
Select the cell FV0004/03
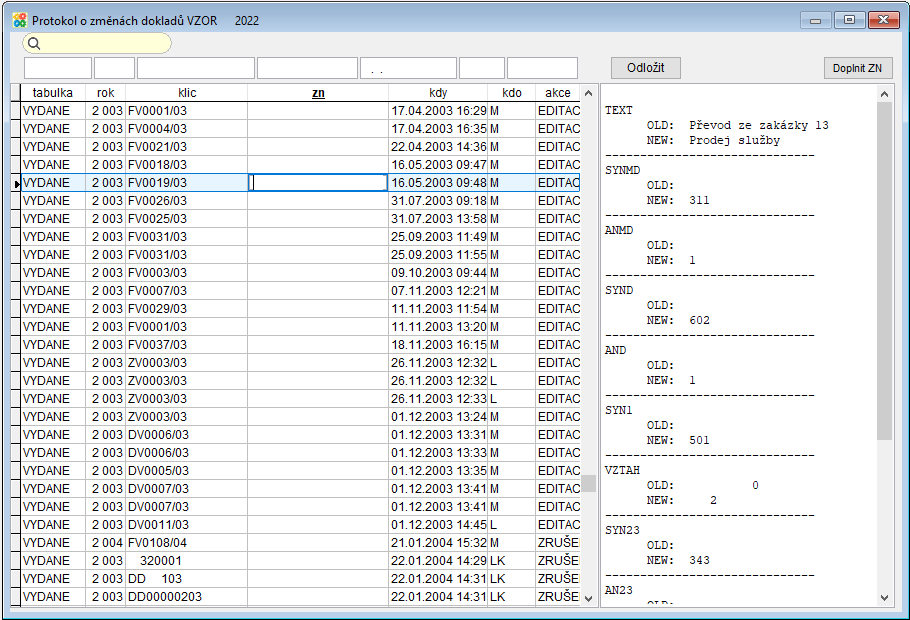pos(186,129)
